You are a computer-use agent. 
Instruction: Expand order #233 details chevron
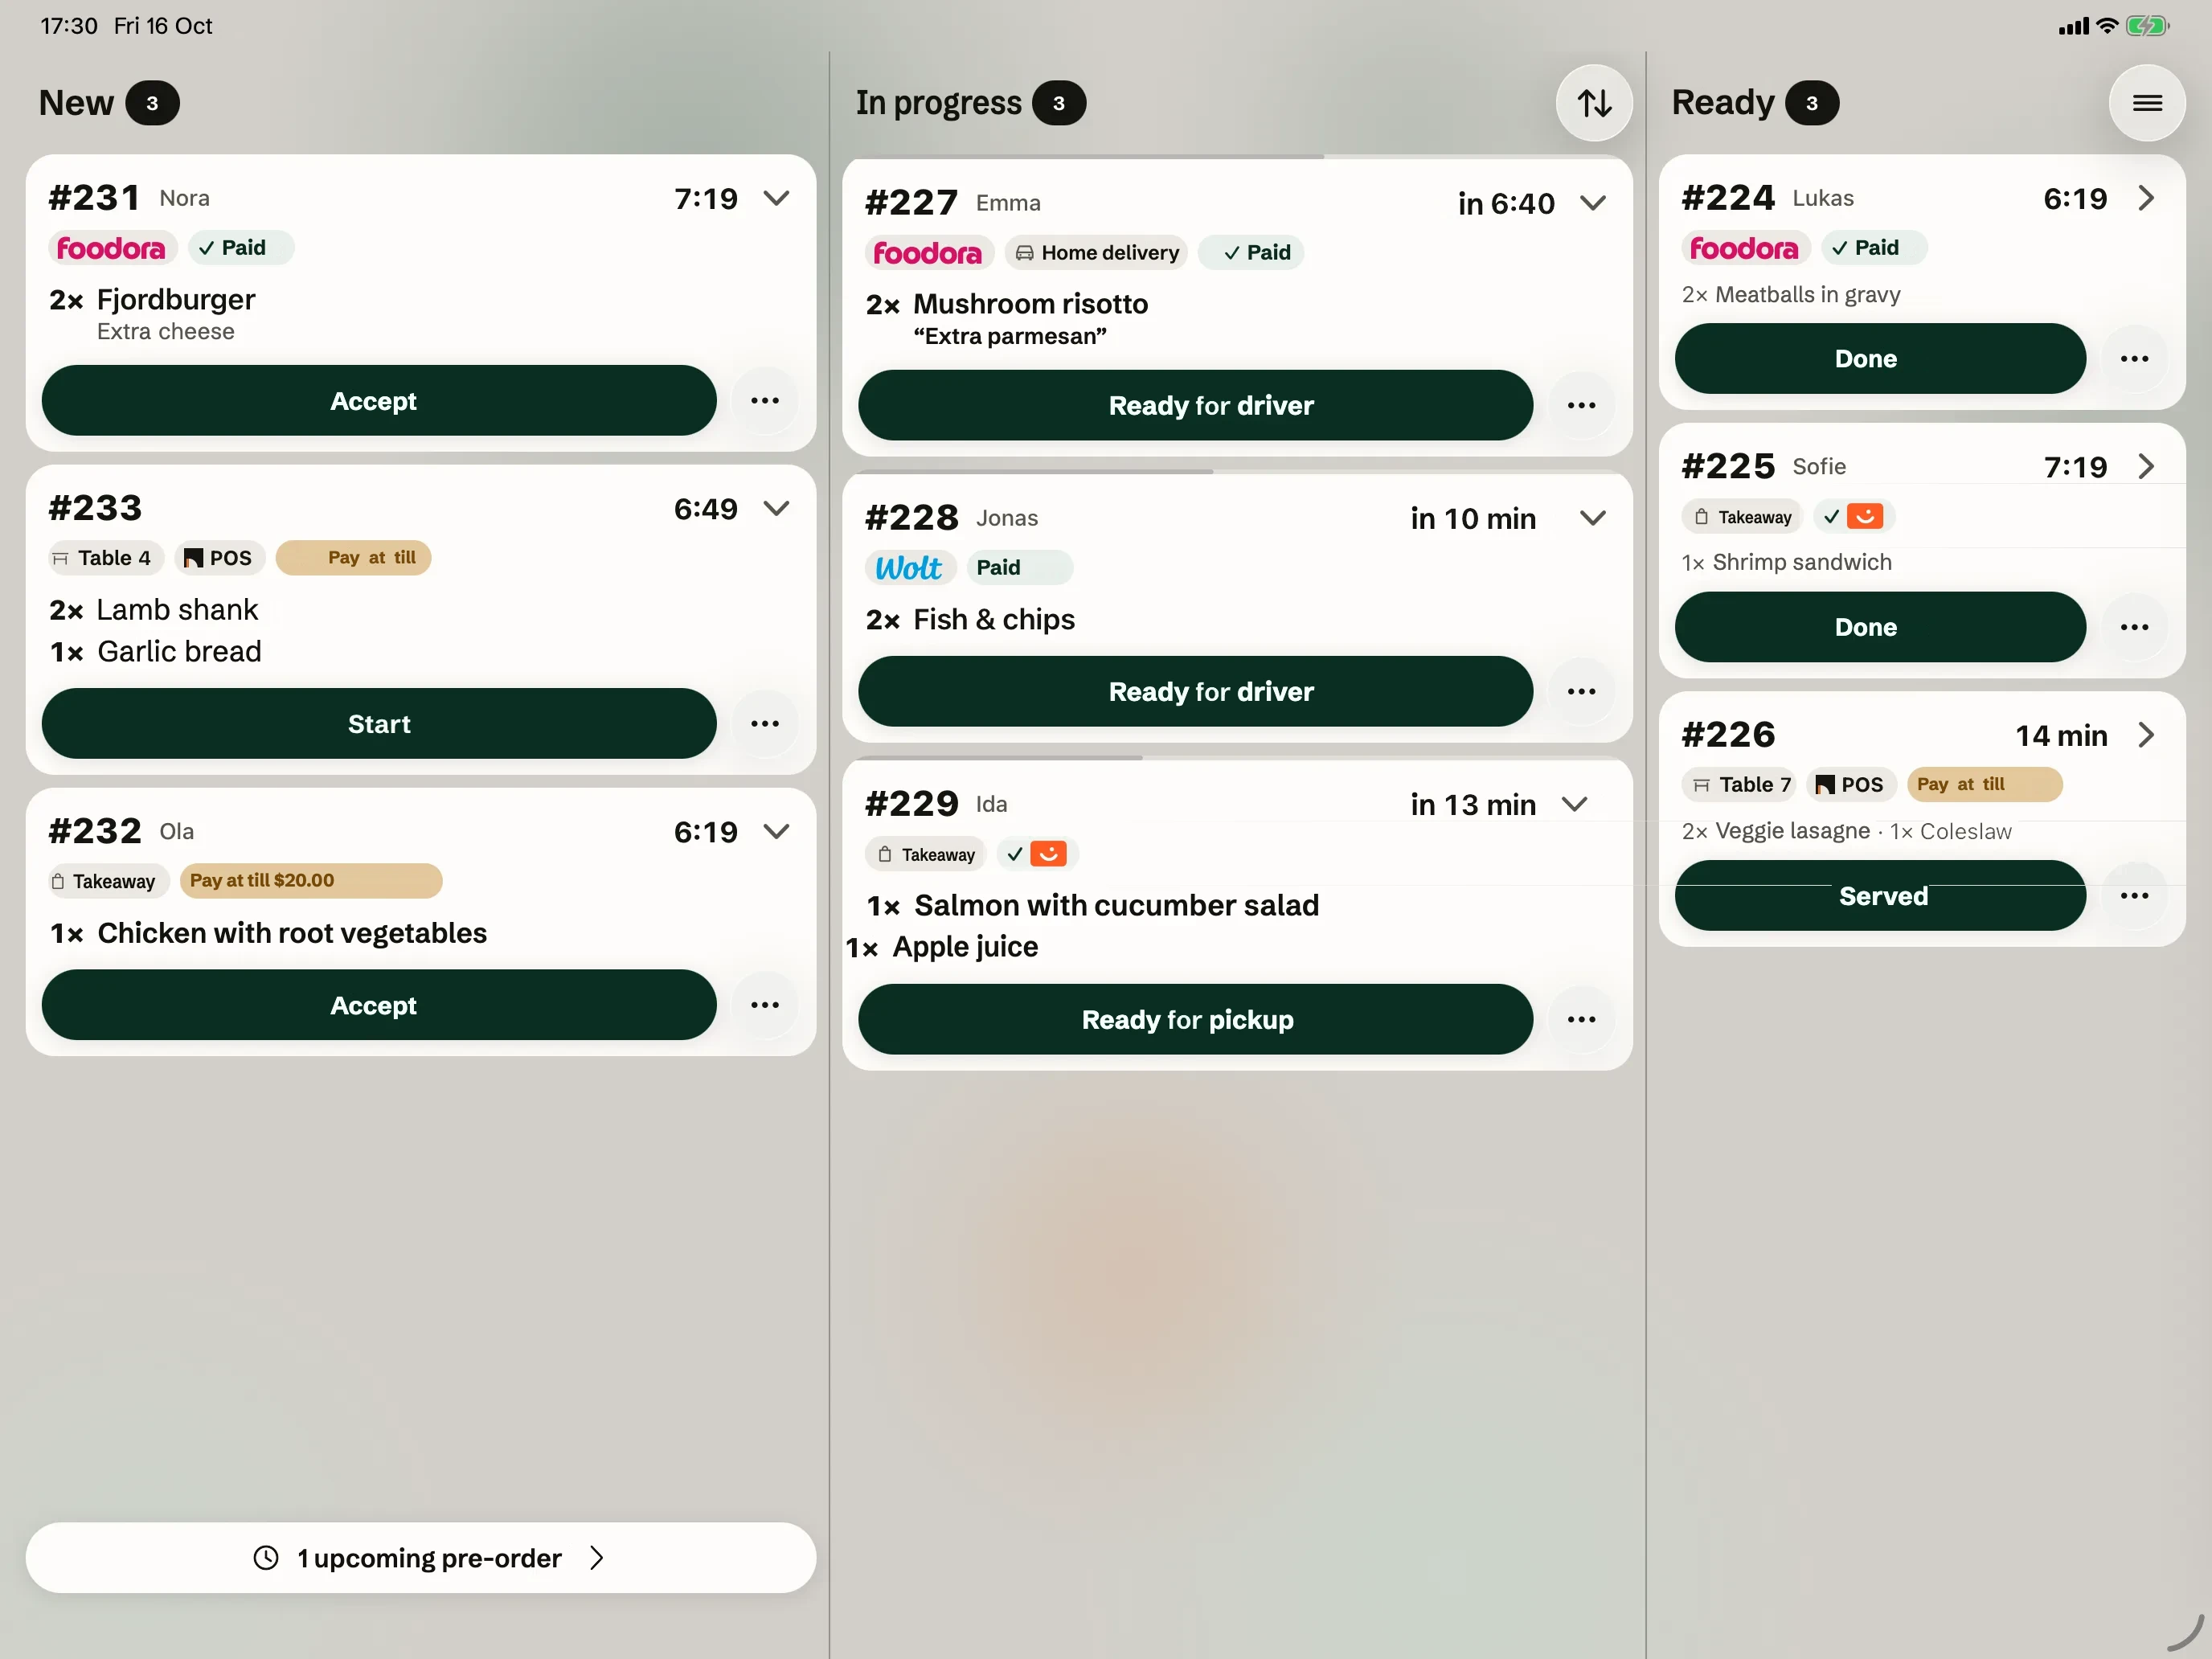pyautogui.click(x=777, y=508)
